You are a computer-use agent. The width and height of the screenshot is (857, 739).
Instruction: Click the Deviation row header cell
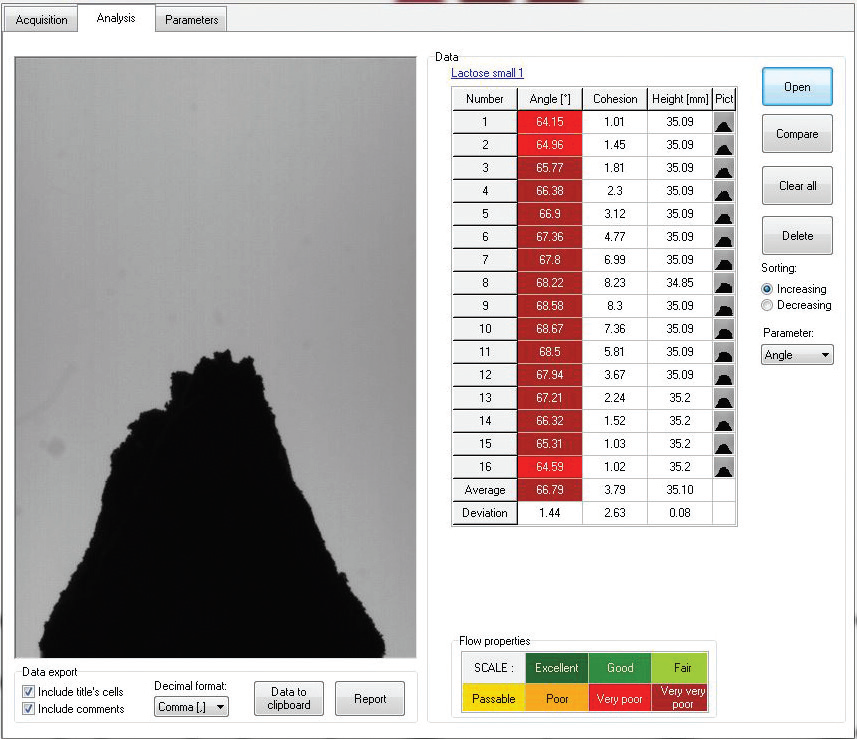pyautogui.click(x=485, y=513)
